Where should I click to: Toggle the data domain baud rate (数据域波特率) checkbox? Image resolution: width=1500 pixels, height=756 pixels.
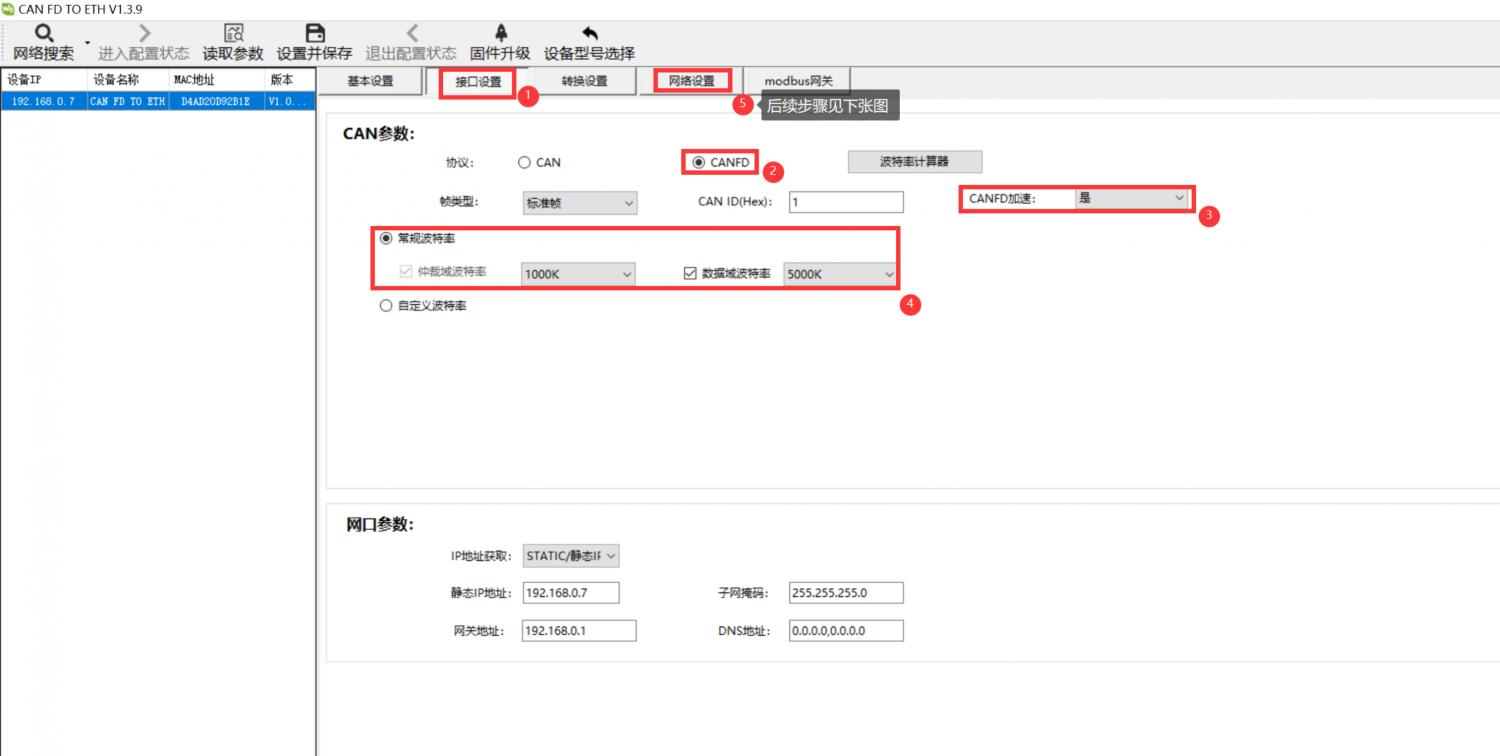pyautogui.click(x=689, y=273)
